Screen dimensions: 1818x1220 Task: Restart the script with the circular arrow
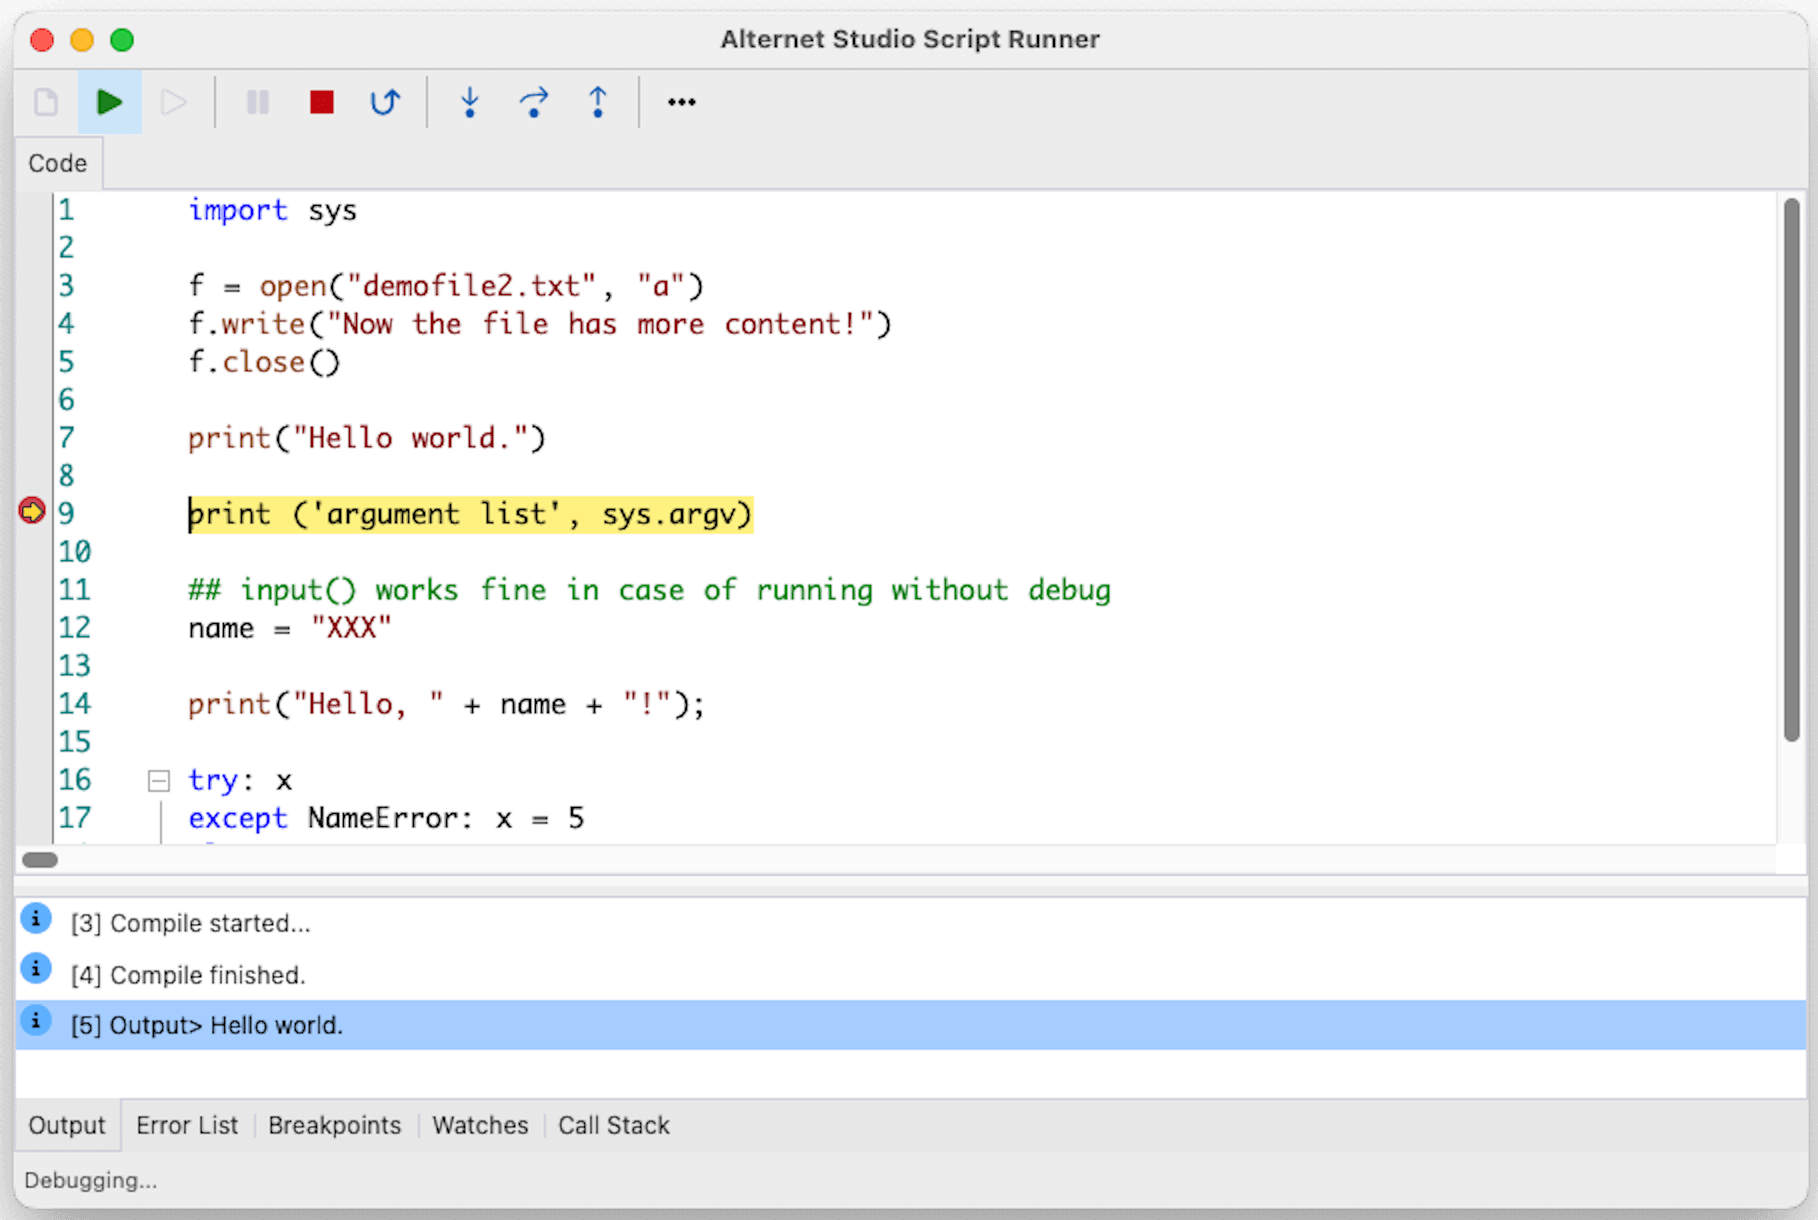[385, 102]
